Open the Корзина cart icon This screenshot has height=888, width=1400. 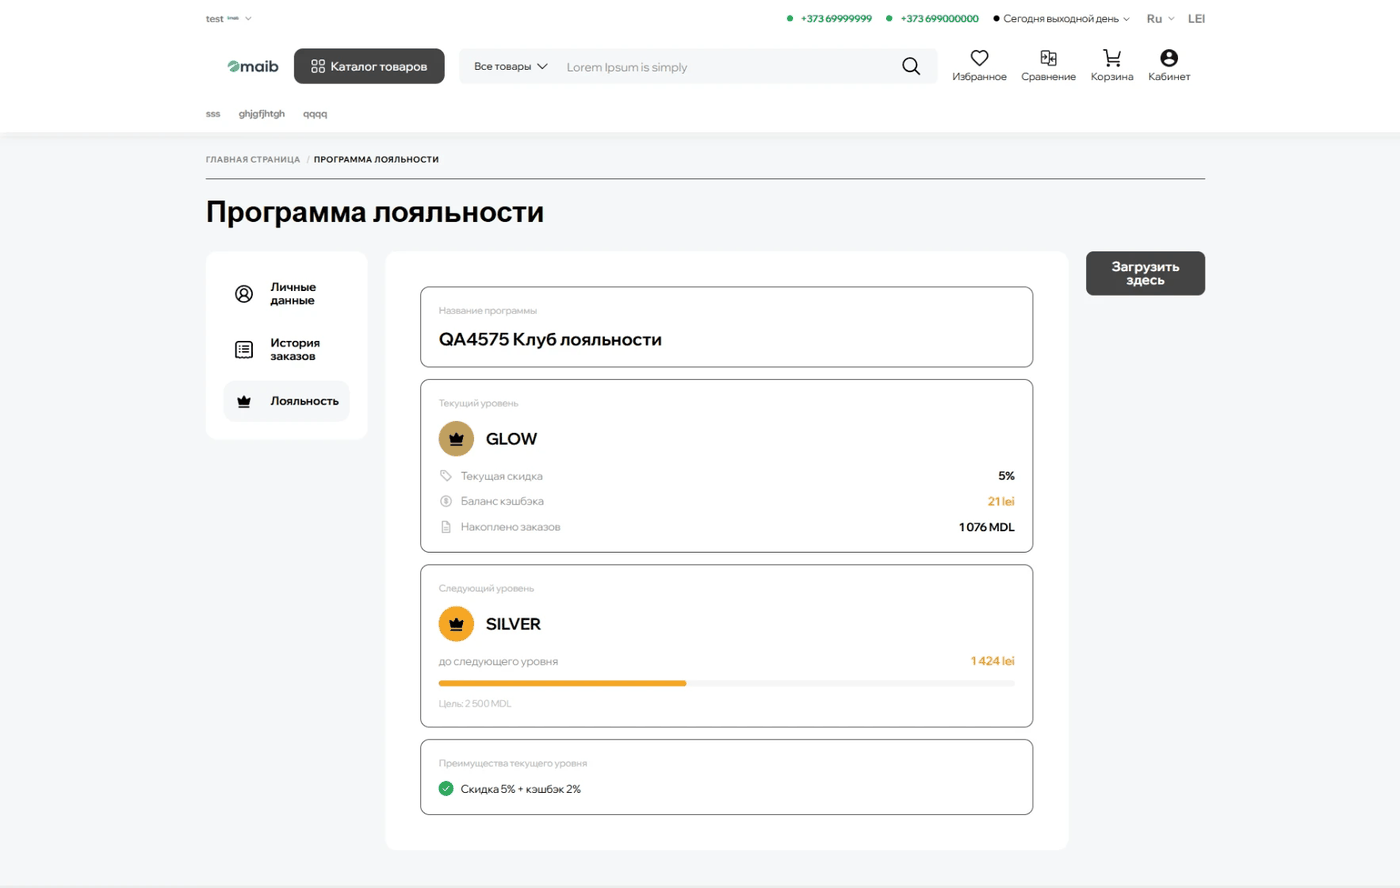(x=1112, y=66)
